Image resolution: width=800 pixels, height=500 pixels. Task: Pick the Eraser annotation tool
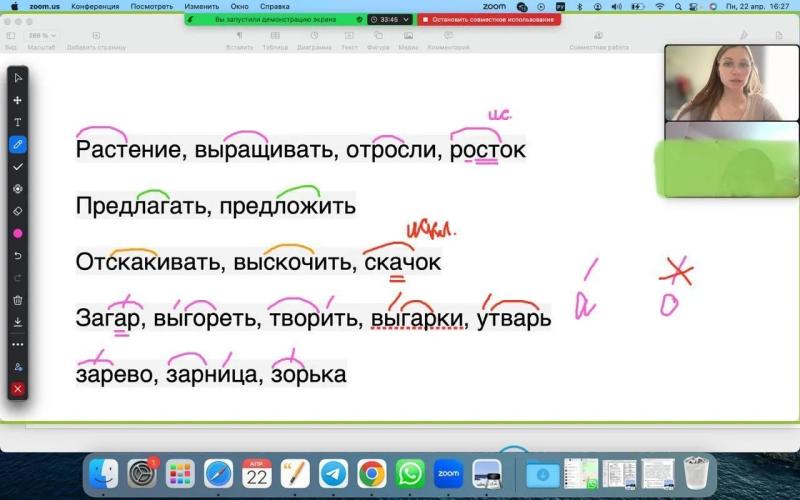tap(18, 211)
